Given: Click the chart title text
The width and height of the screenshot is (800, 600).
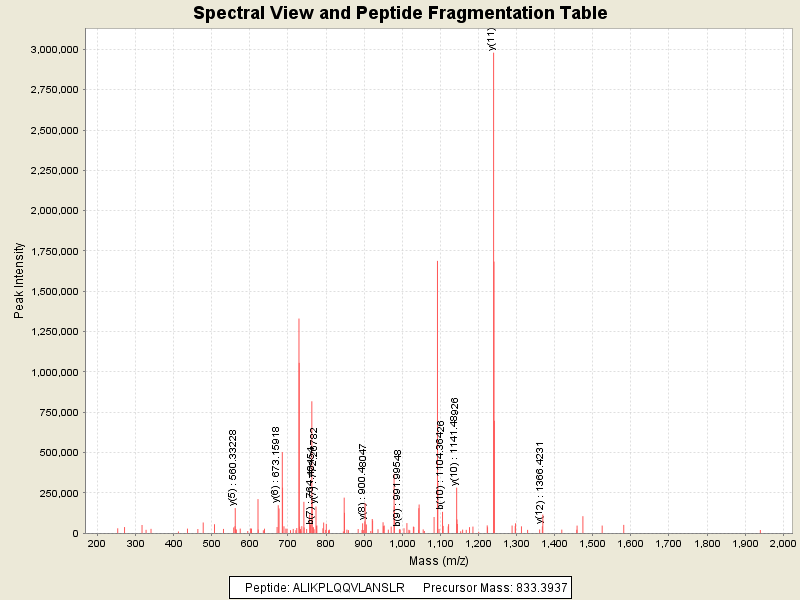Looking at the screenshot, I should coord(400,14).
